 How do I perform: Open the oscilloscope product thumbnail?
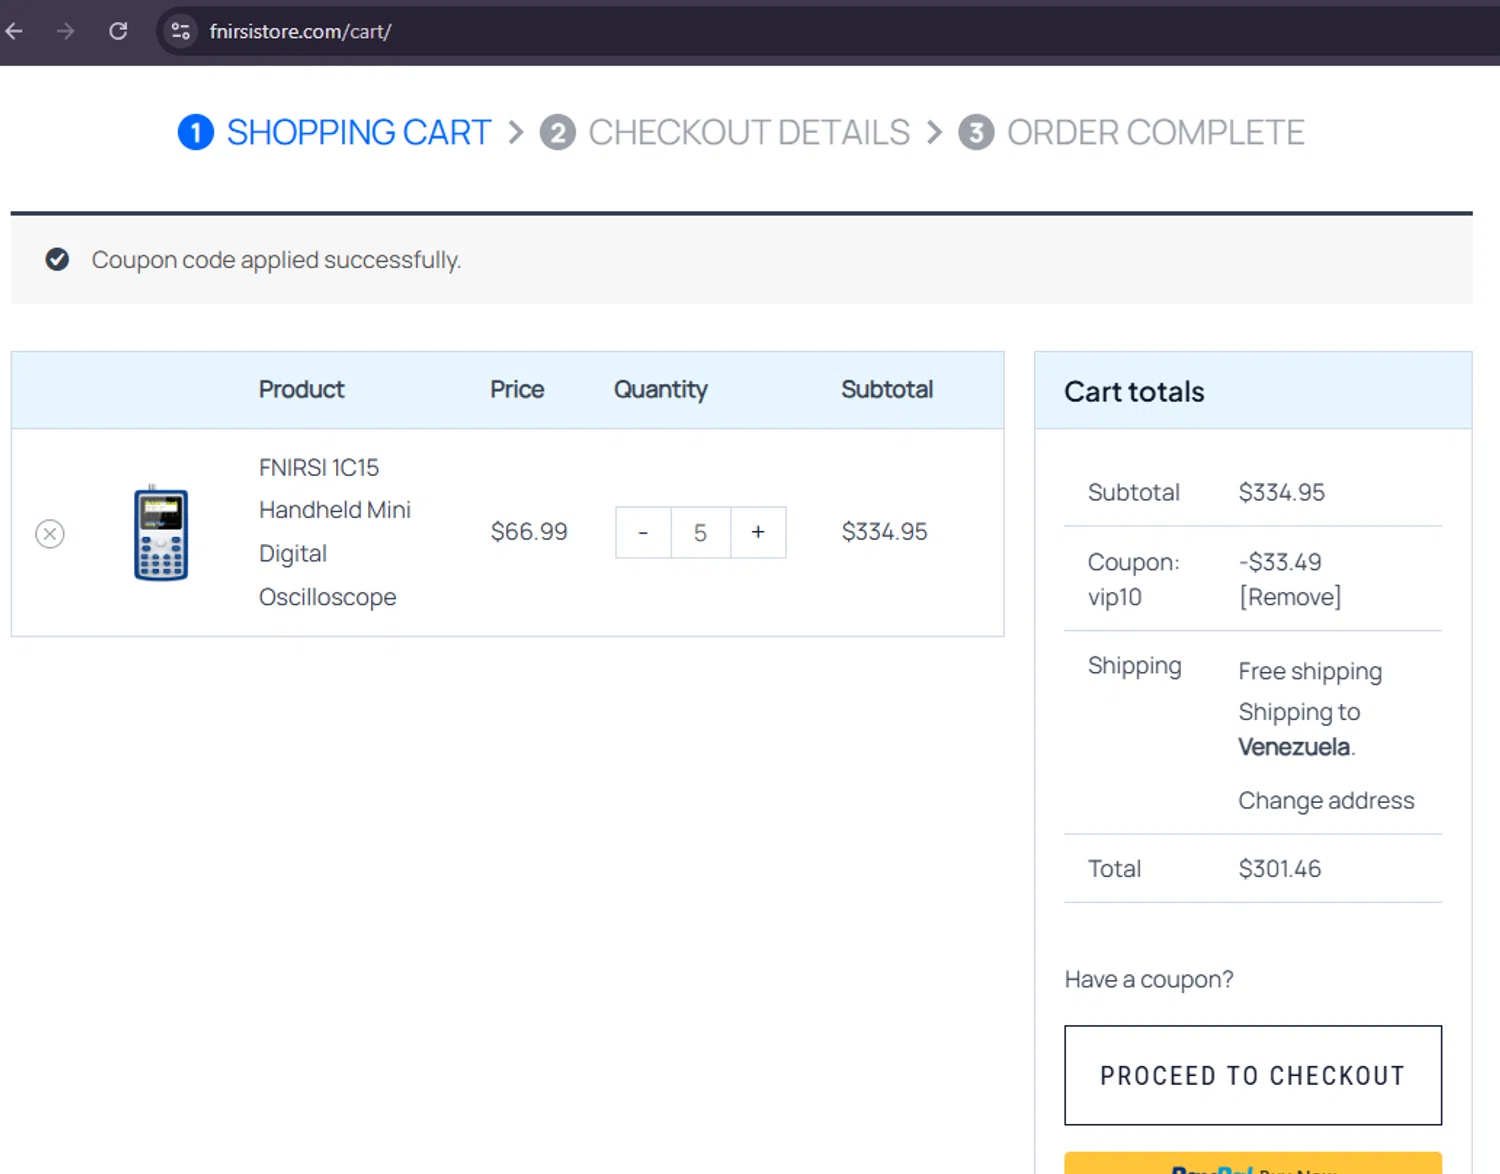161,533
